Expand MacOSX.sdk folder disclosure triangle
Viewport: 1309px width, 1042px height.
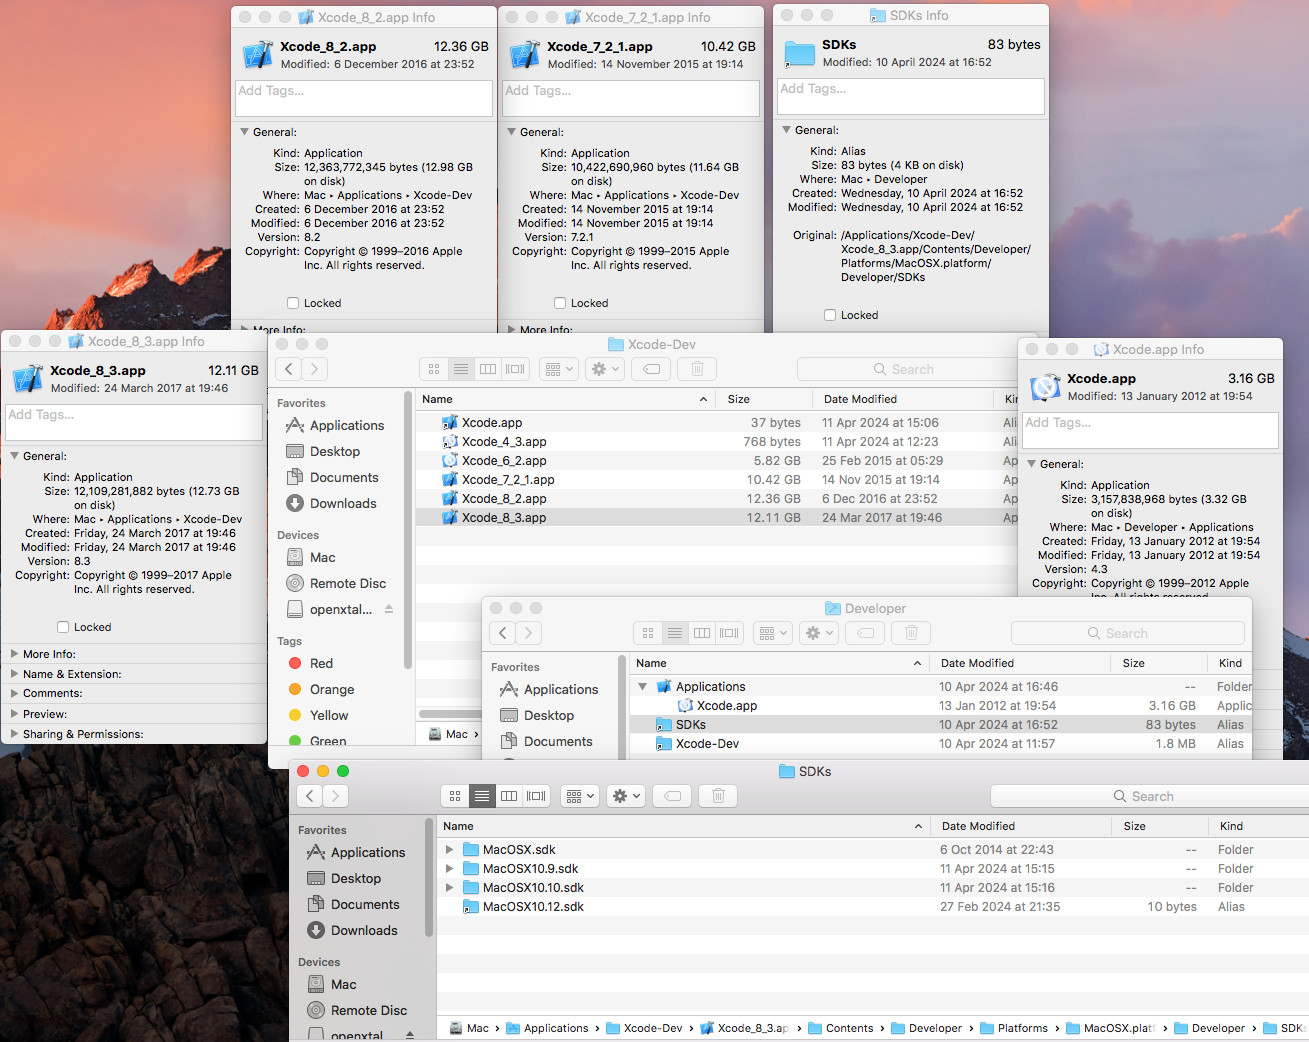click(450, 850)
